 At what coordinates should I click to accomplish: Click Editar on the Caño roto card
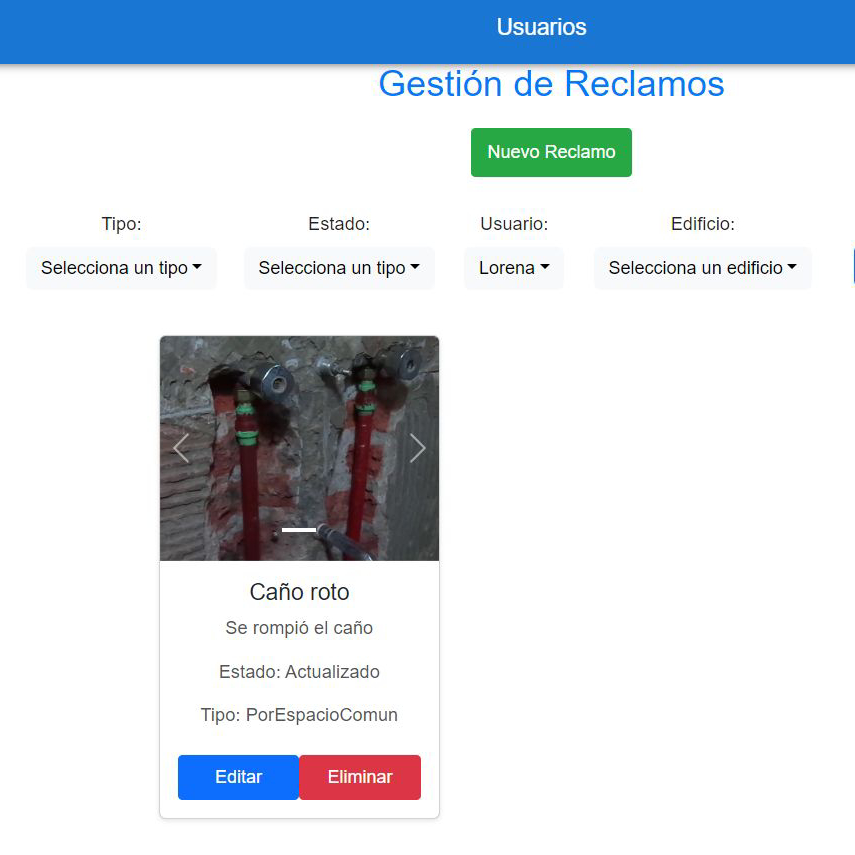pos(238,777)
